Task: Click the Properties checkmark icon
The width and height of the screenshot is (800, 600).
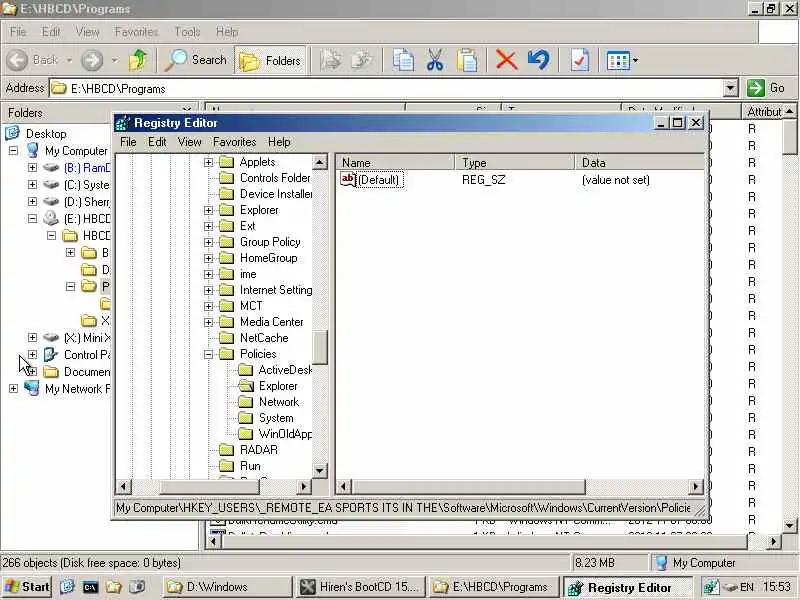Action: tap(580, 60)
